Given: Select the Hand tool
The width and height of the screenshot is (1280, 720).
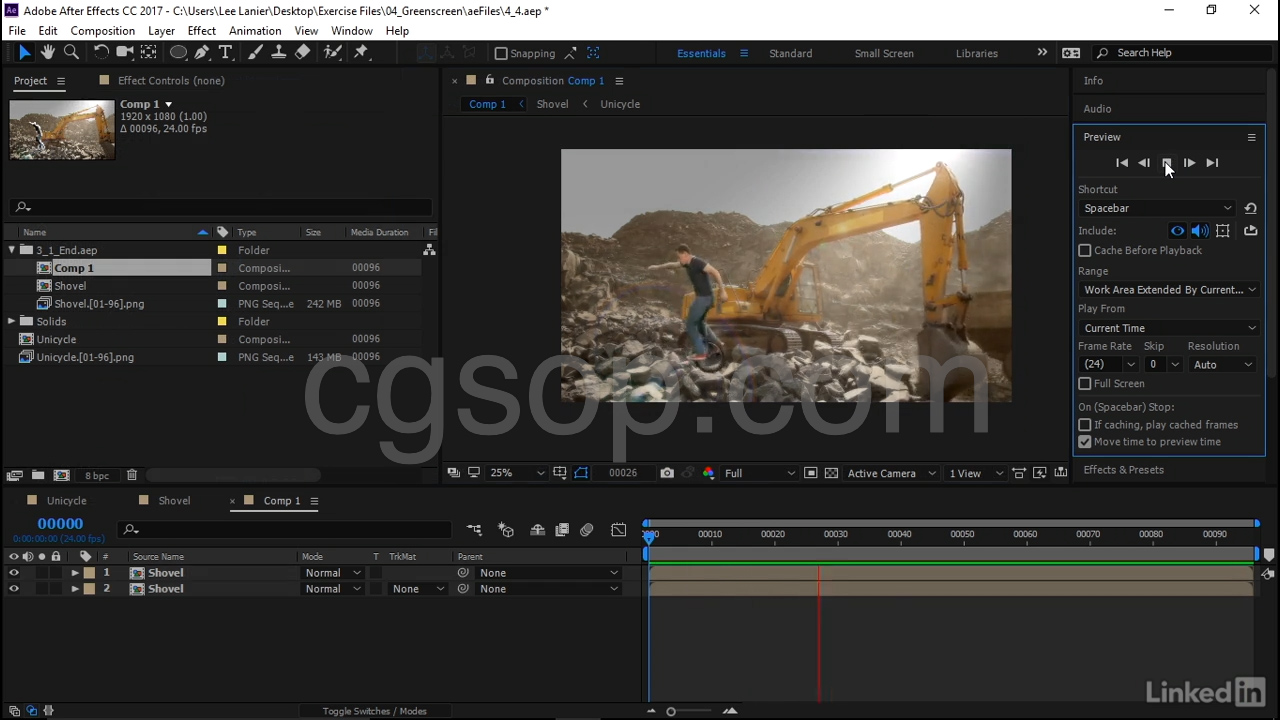Looking at the screenshot, I should 48,53.
